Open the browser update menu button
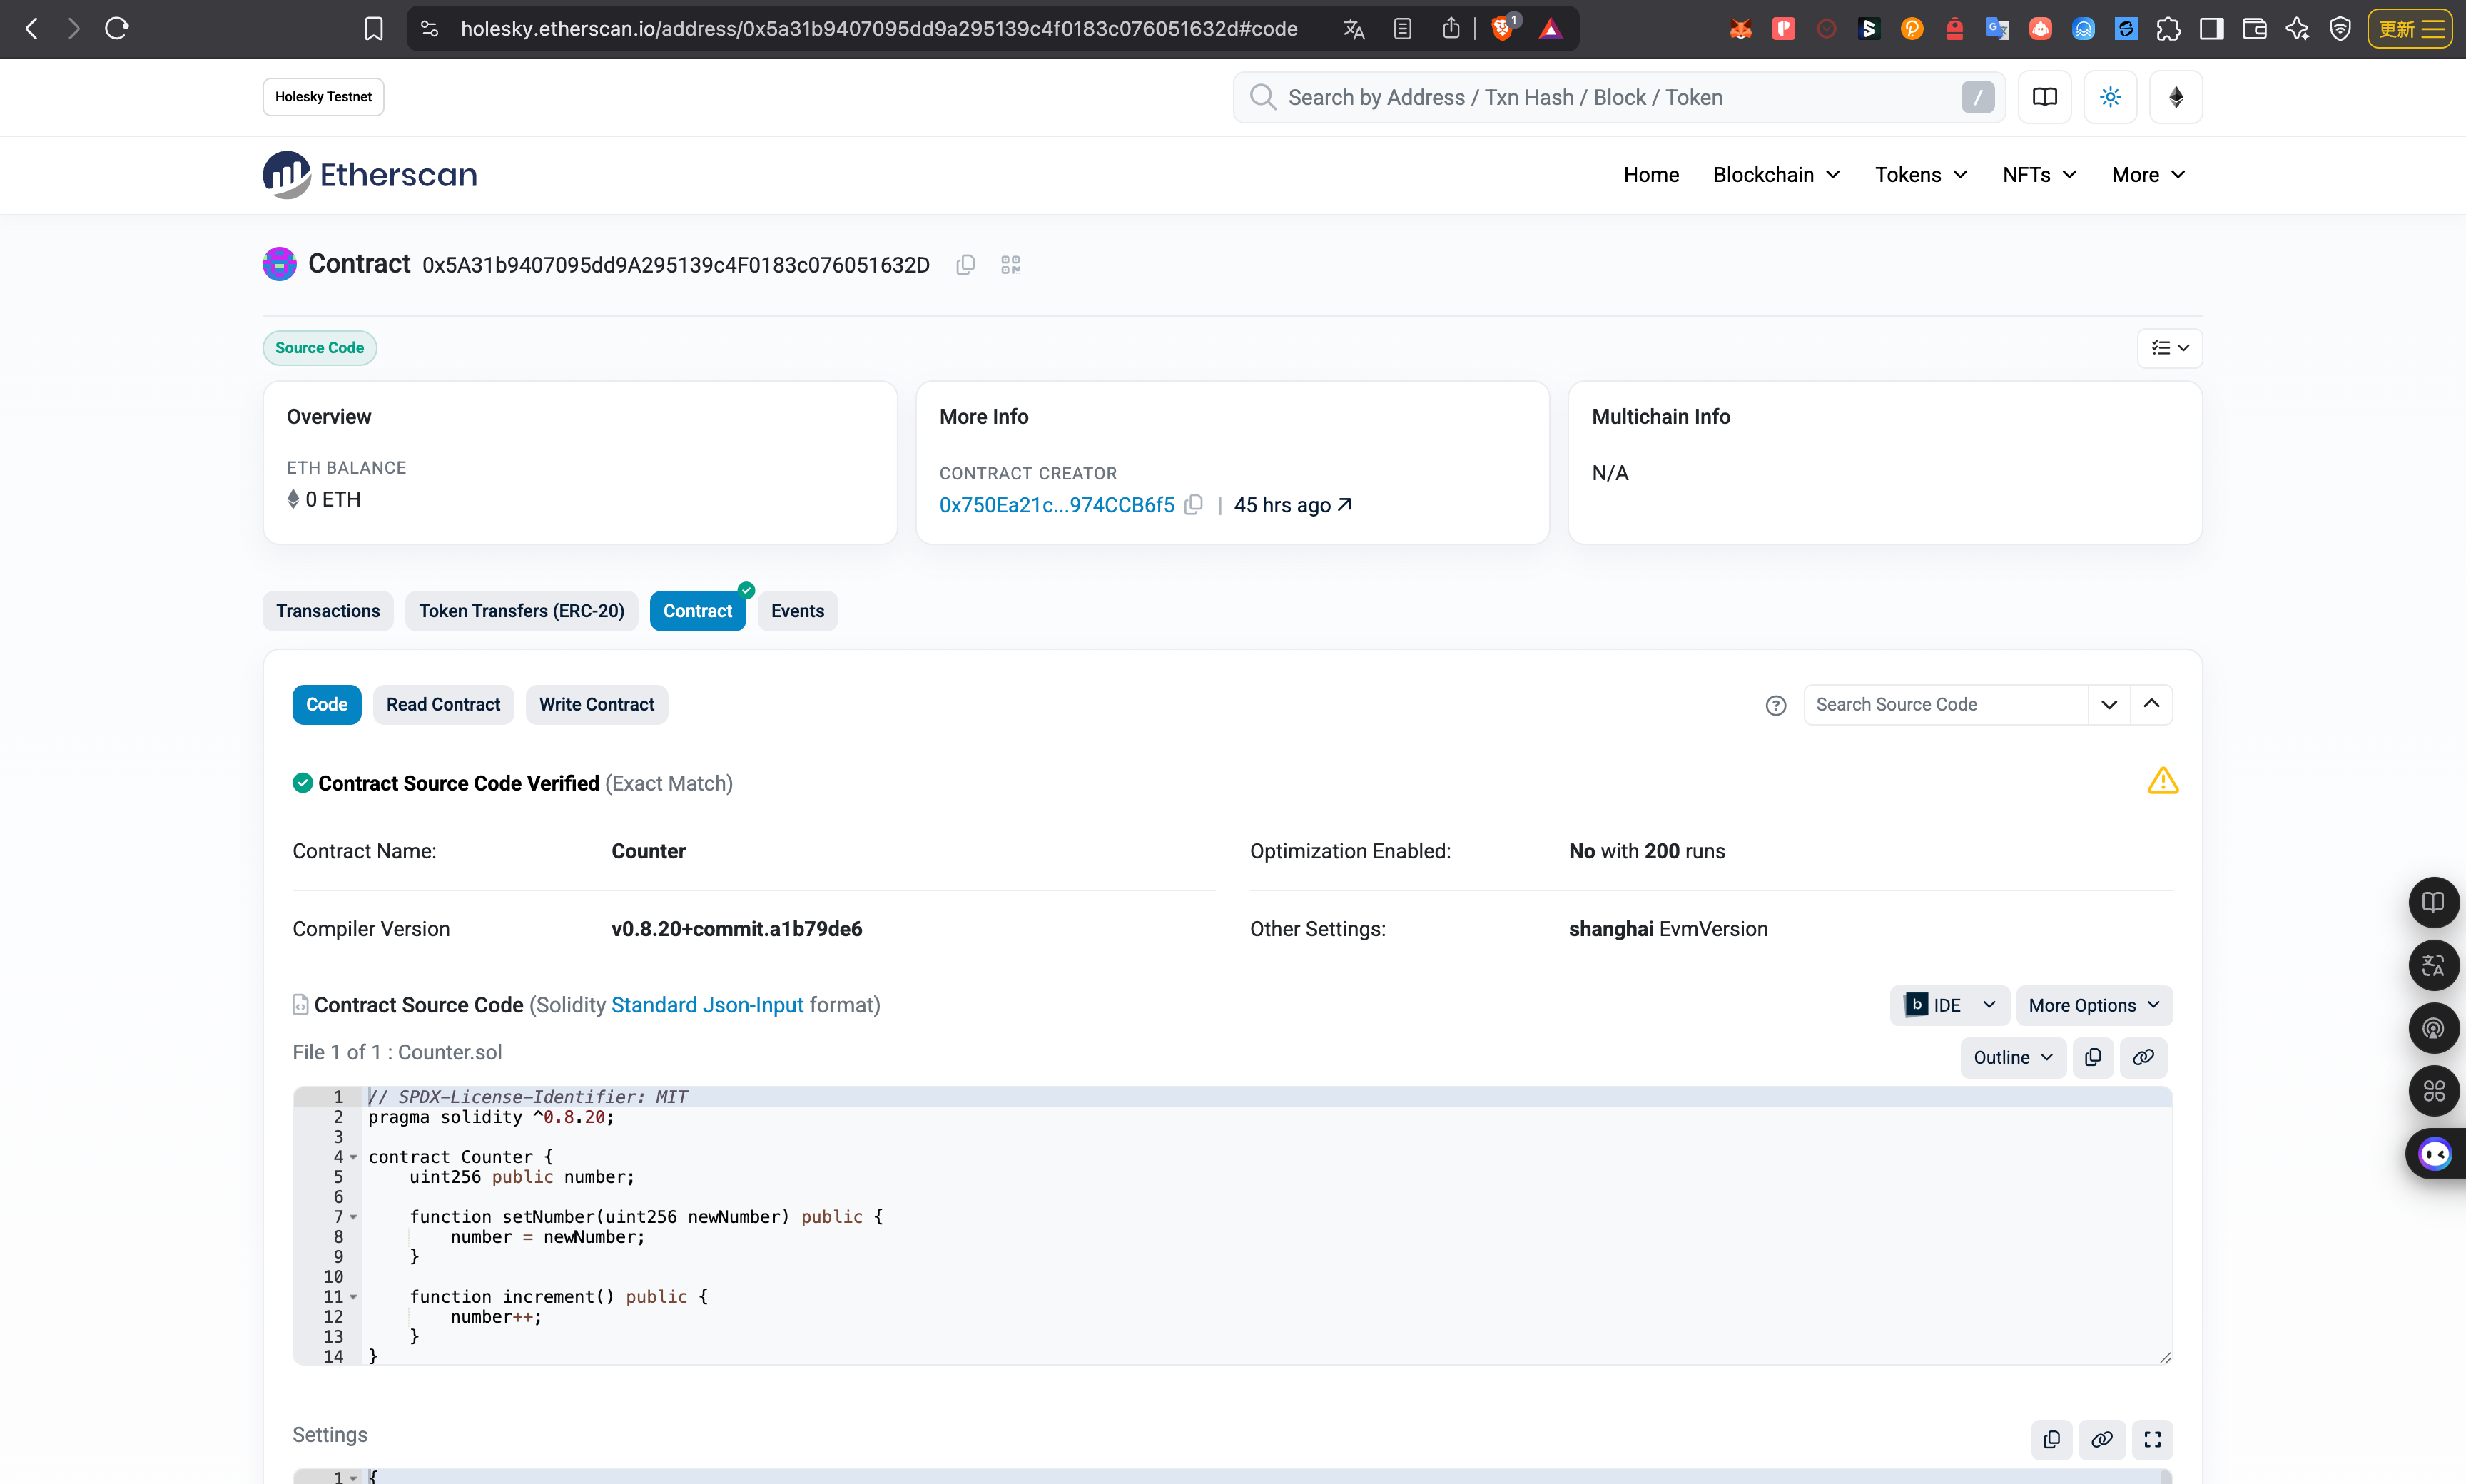Screen dimensions: 2466x1484 [x=2410, y=29]
